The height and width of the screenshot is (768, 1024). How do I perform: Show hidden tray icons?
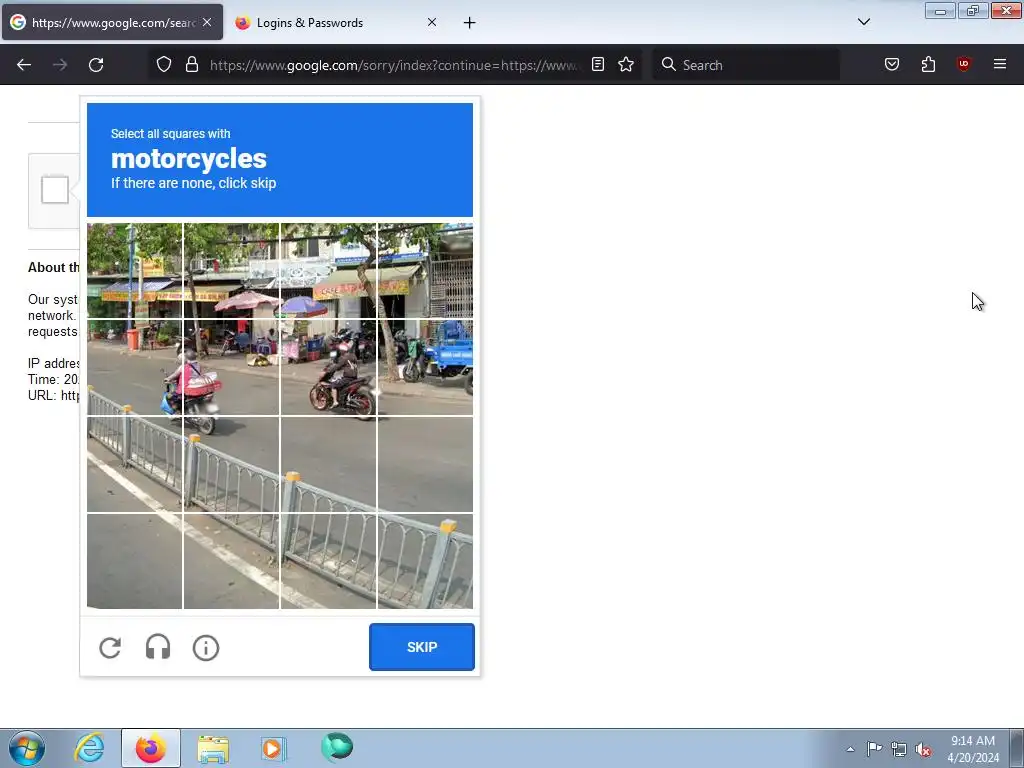pyautogui.click(x=850, y=749)
